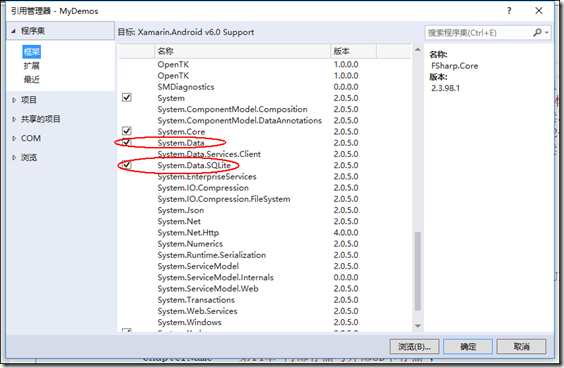
Task: Select the 框架 category
Action: (x=31, y=52)
